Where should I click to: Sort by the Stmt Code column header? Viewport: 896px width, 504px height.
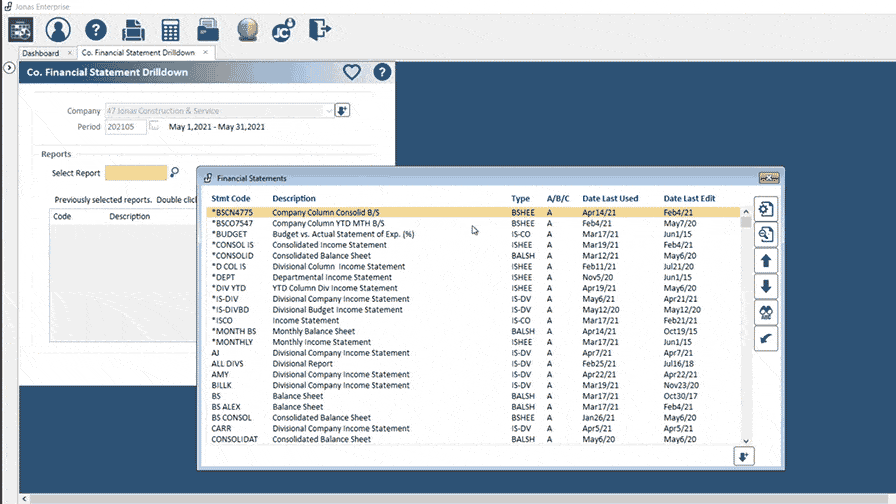coord(231,198)
